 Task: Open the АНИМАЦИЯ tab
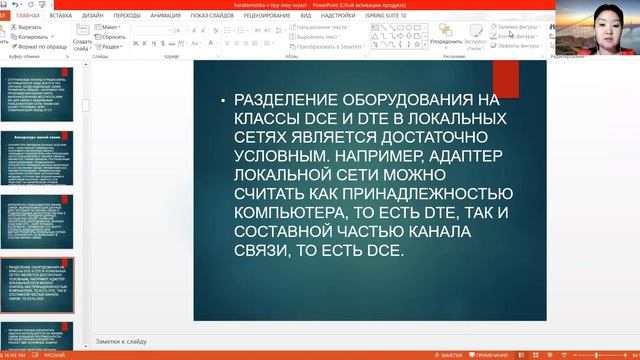click(x=165, y=16)
